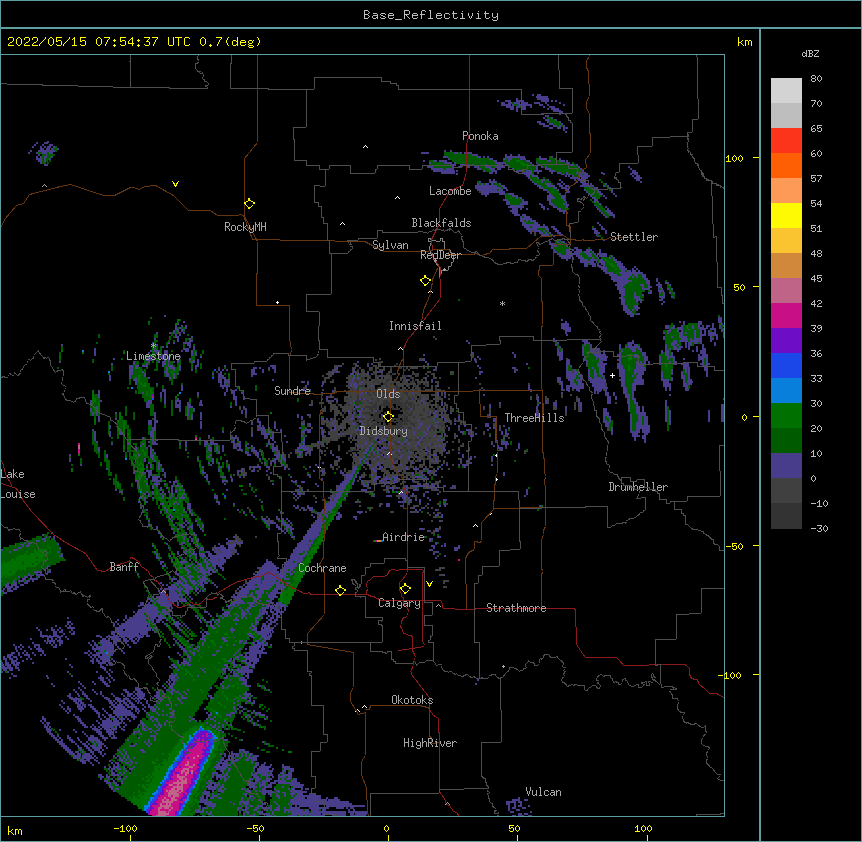Click the Lake Louise label
This screenshot has height=842, width=862.
(18, 484)
